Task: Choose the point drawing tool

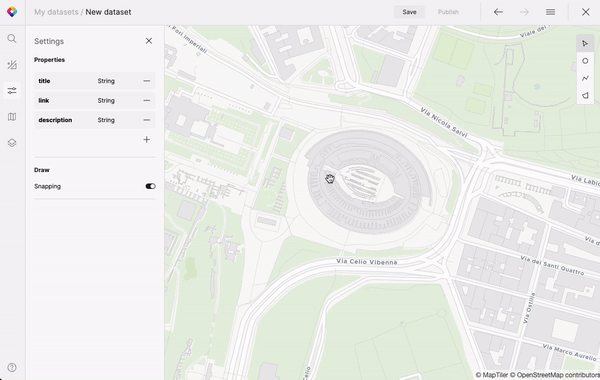Action: (x=585, y=61)
